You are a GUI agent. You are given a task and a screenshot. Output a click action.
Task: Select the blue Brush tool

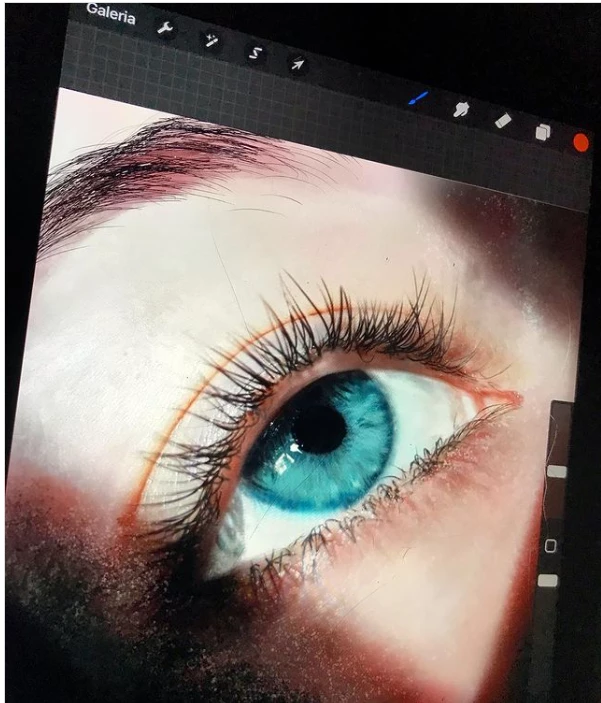pyautogui.click(x=418, y=98)
